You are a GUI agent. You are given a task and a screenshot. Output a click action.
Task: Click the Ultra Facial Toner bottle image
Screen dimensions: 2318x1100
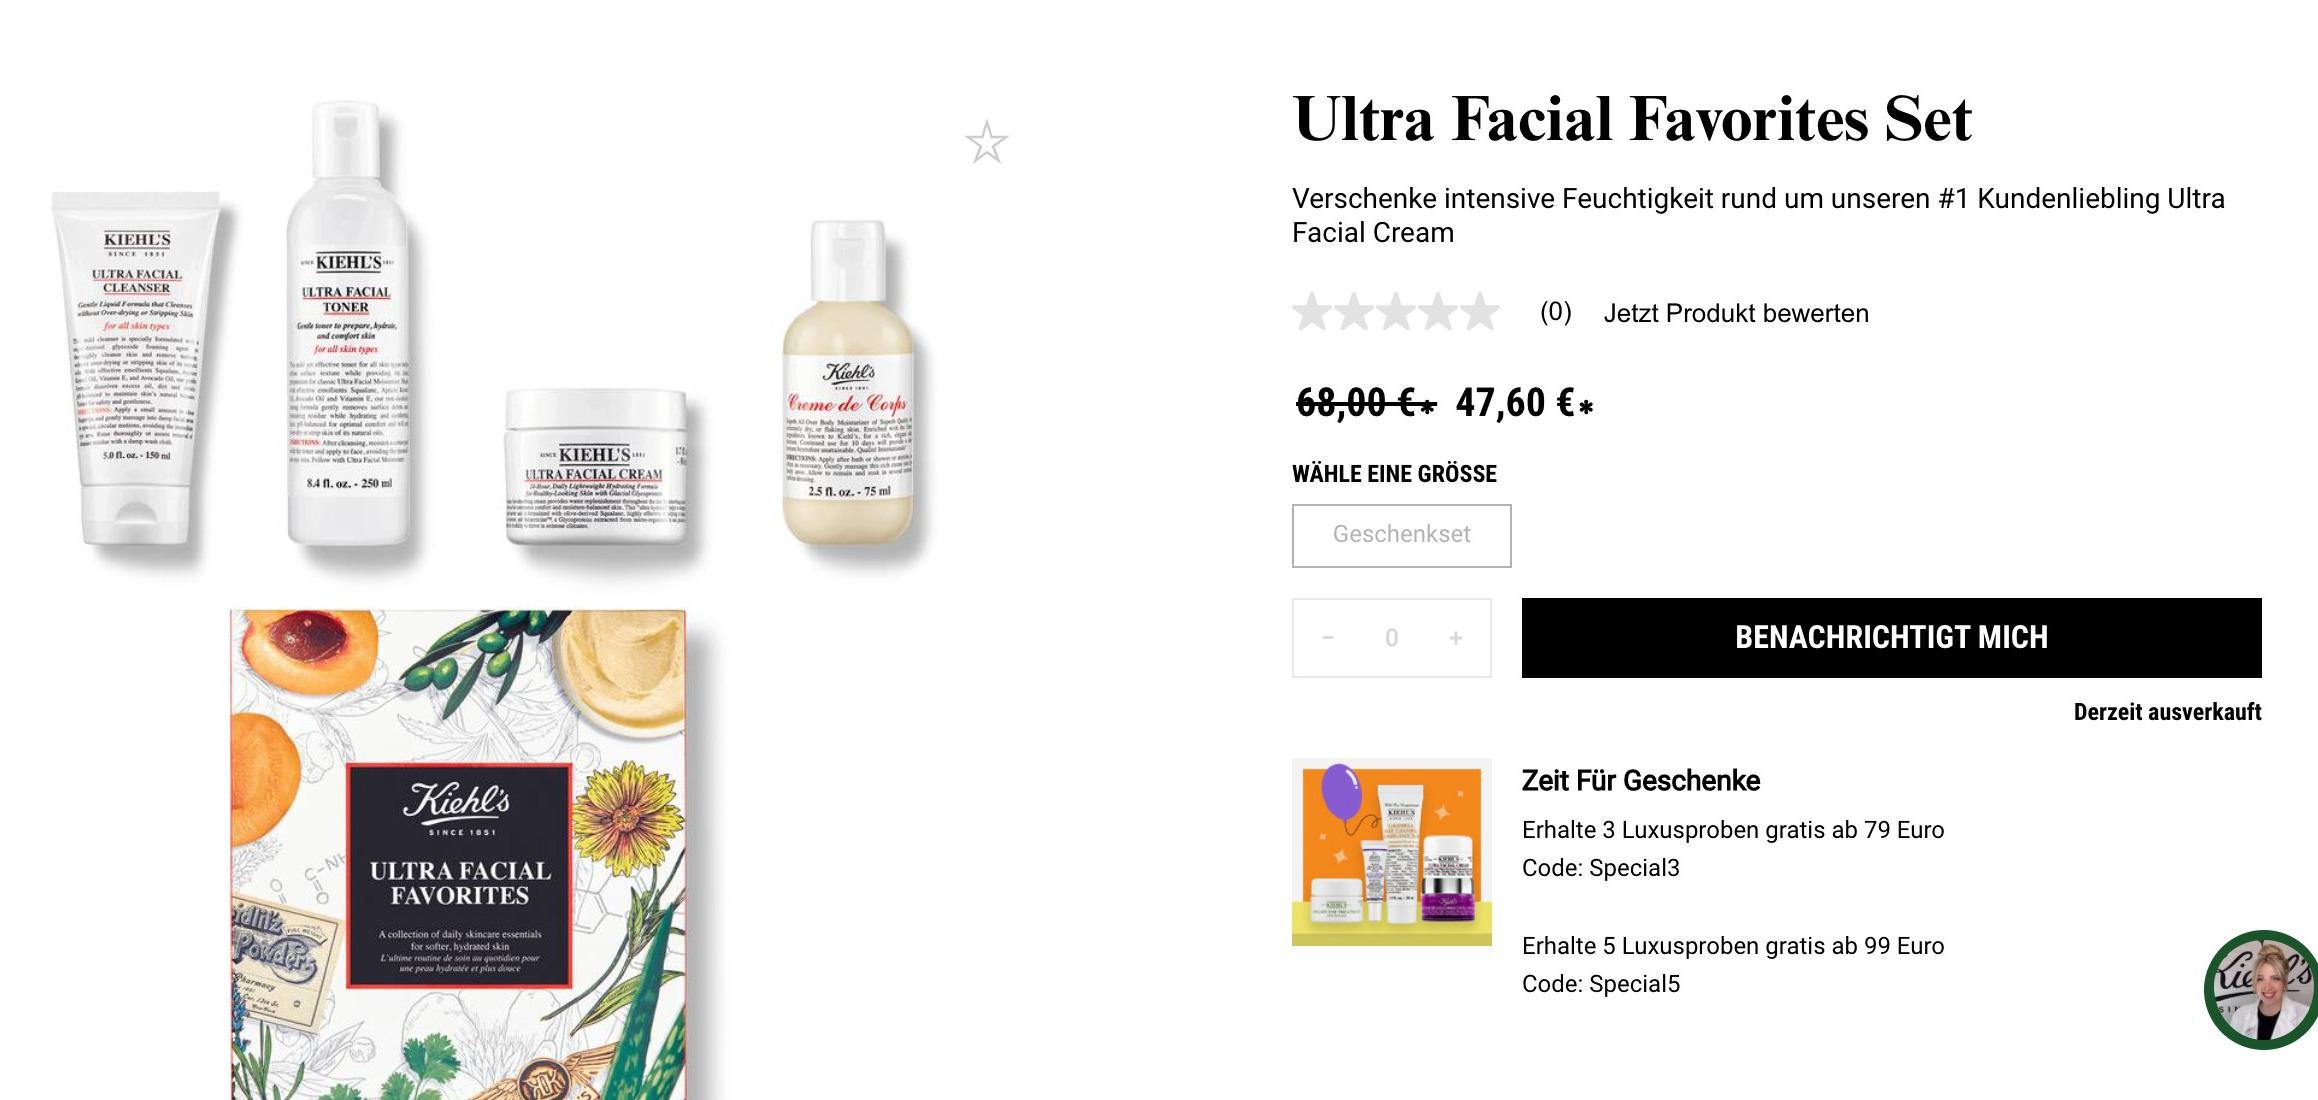click(x=348, y=325)
